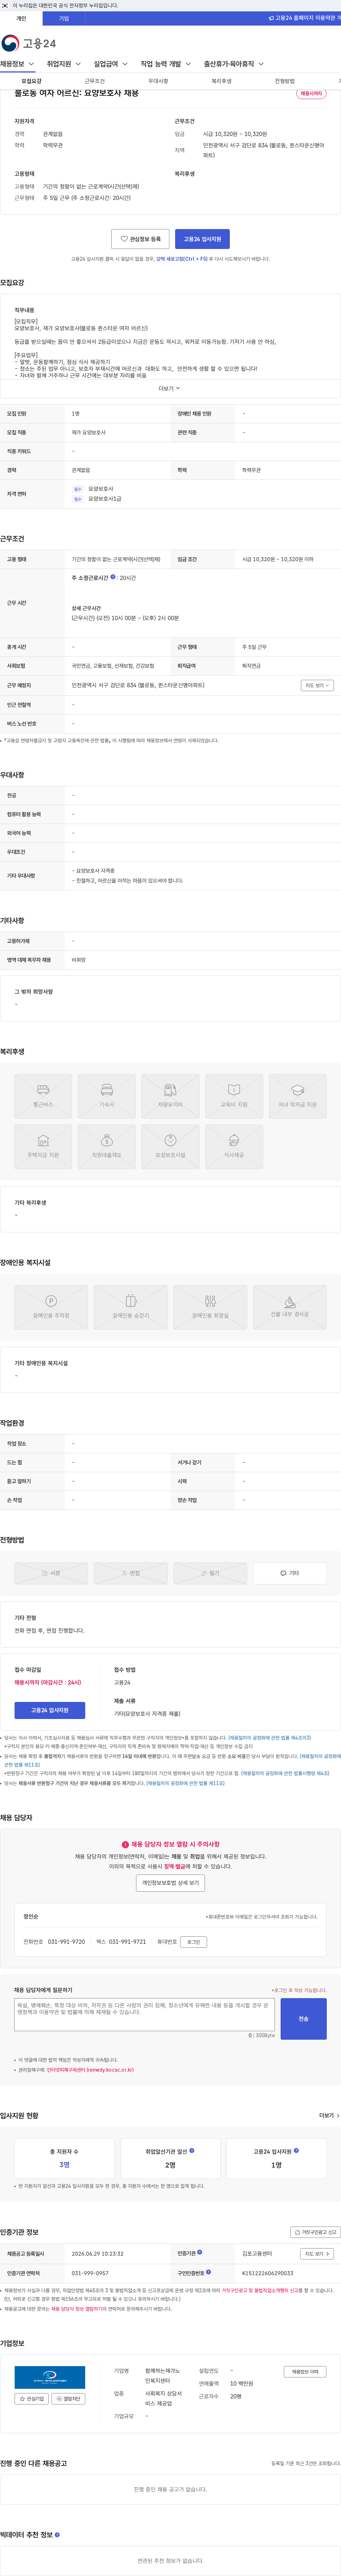Open the 인터넷피해구제센터 link

click(x=90, y=2070)
